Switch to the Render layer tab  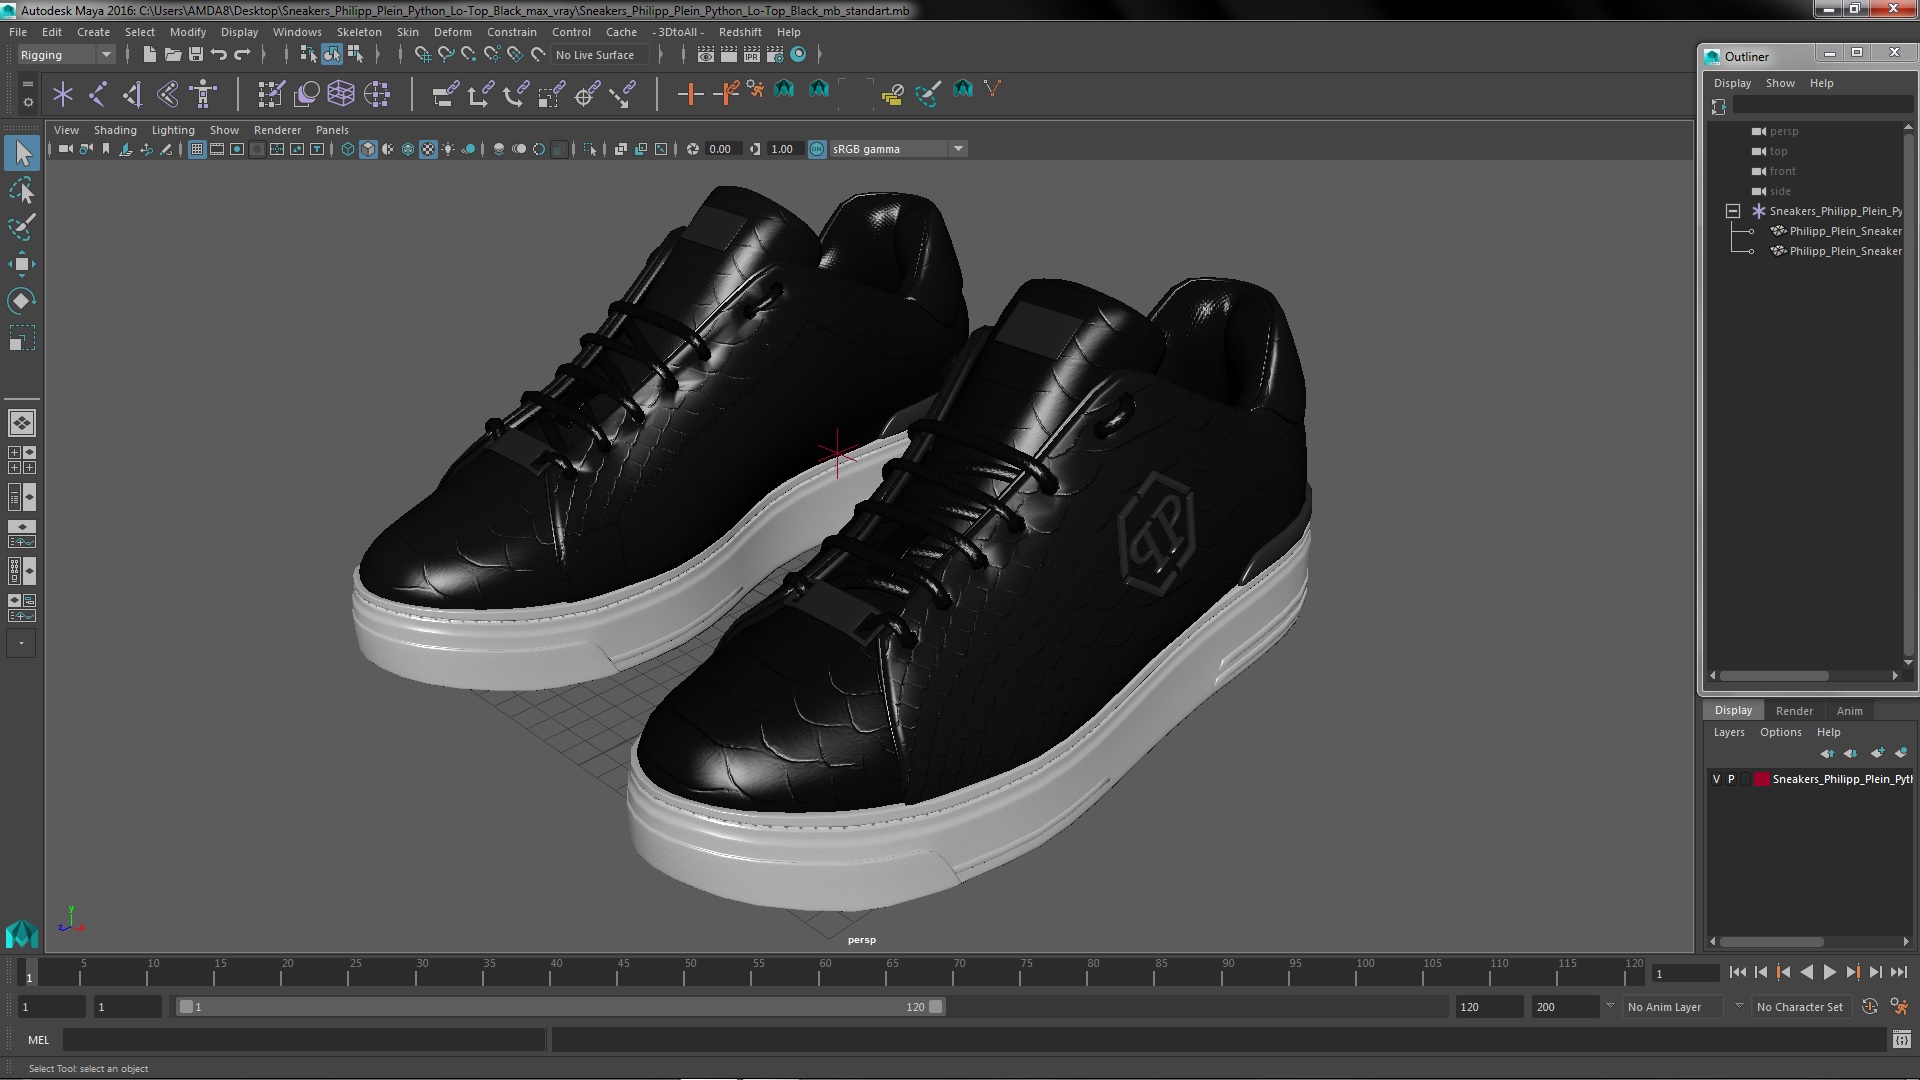(x=1794, y=711)
